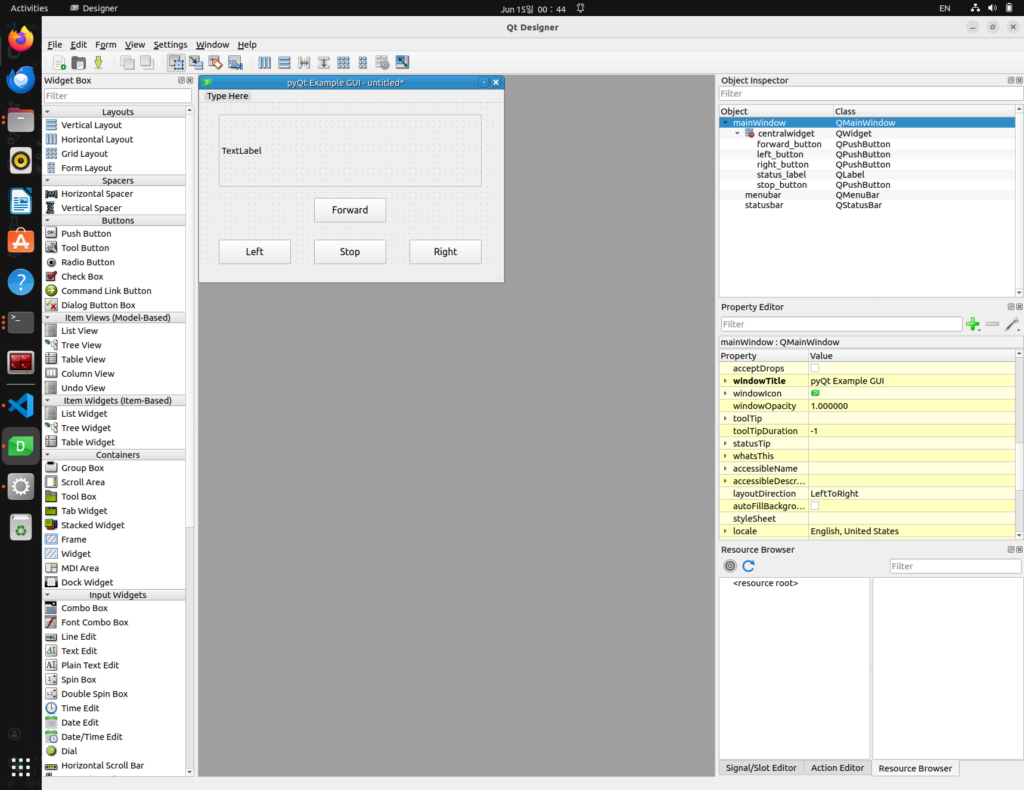Click the Property Editor wrench configure icon
This screenshot has height=790, width=1024.
coord(1012,324)
